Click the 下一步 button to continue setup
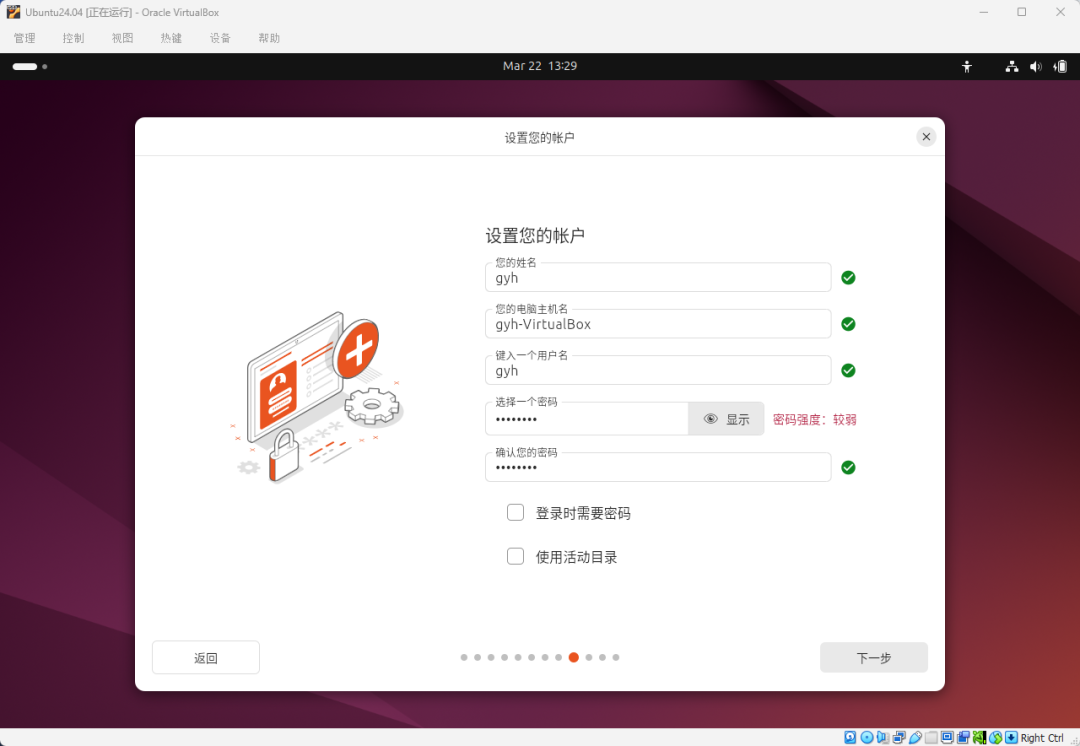 (873, 657)
